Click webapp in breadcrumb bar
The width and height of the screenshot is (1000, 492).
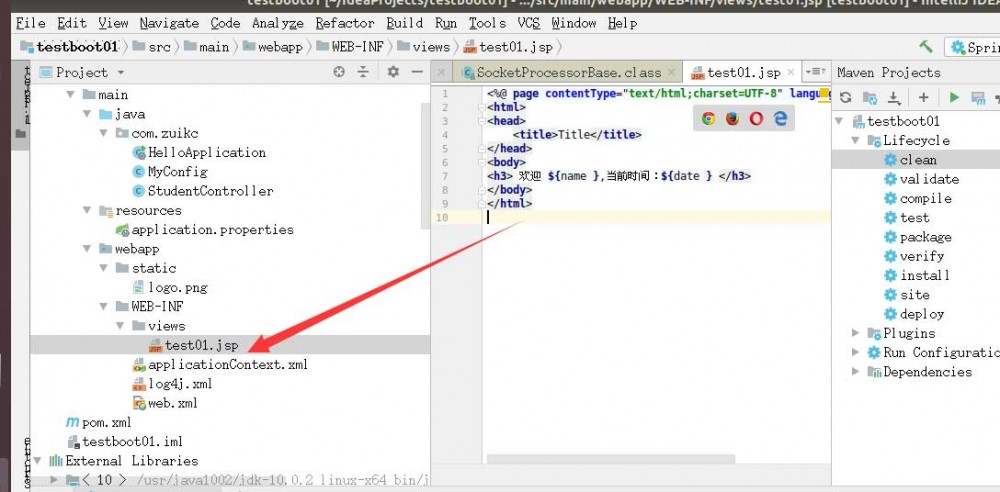pos(280,47)
